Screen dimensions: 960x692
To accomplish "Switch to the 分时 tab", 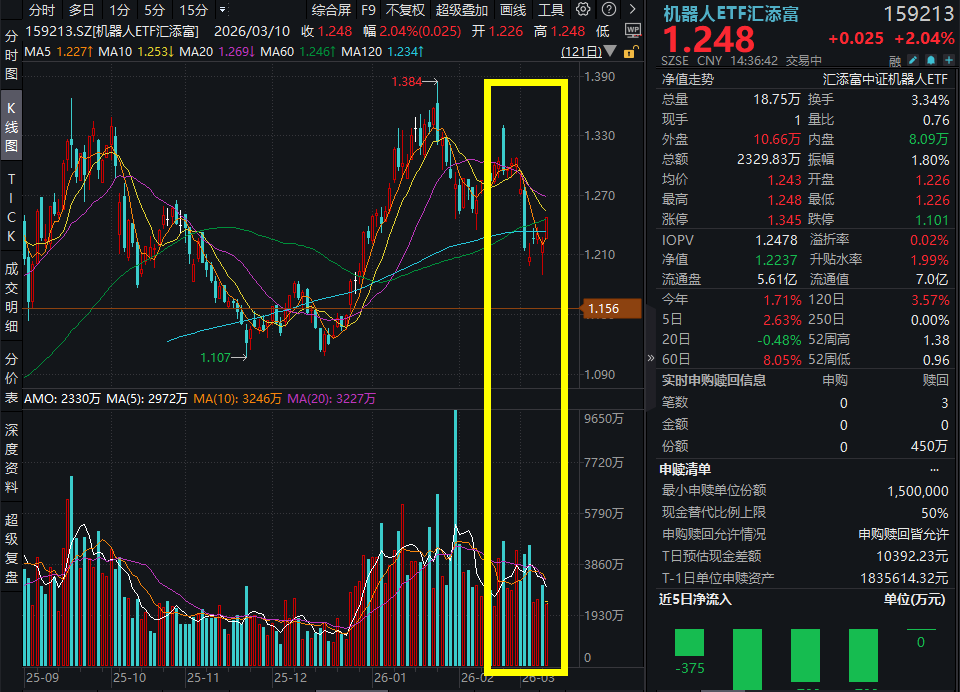I will [40, 10].
